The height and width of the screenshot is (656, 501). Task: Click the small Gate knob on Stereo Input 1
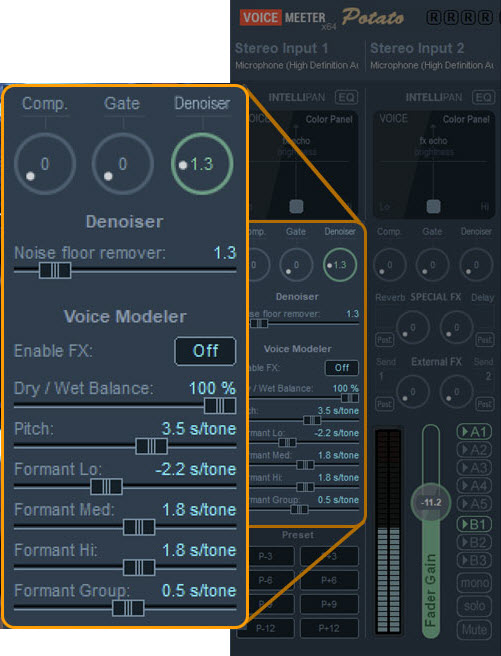pos(296,265)
